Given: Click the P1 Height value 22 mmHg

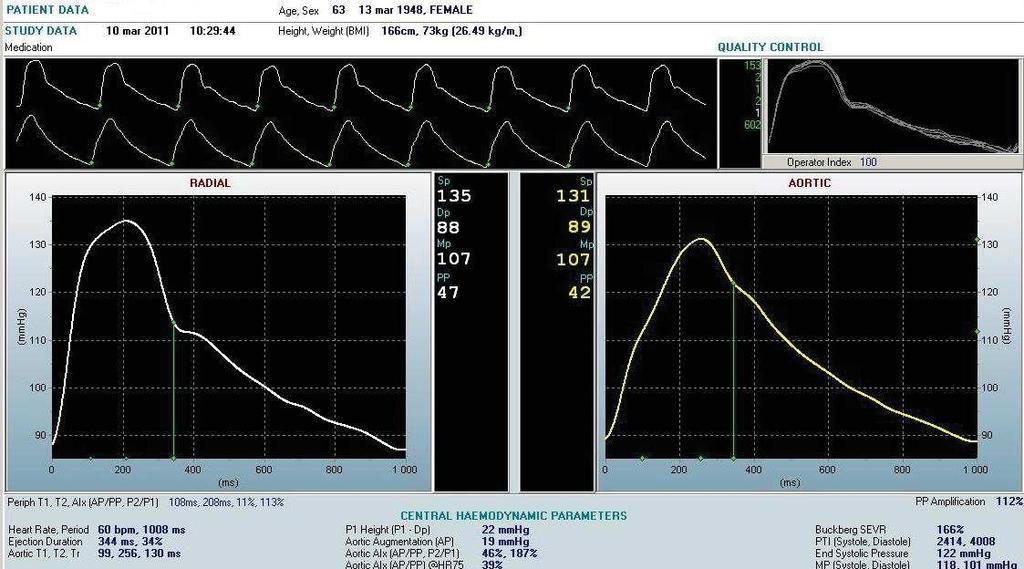Looking at the screenshot, I should coord(505,530).
